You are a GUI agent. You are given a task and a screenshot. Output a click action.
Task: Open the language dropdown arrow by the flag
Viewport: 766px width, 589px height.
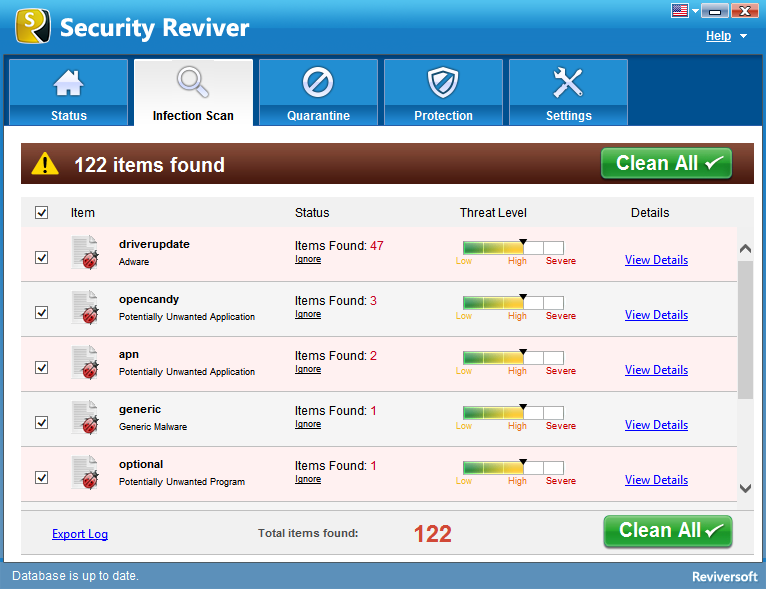click(695, 11)
